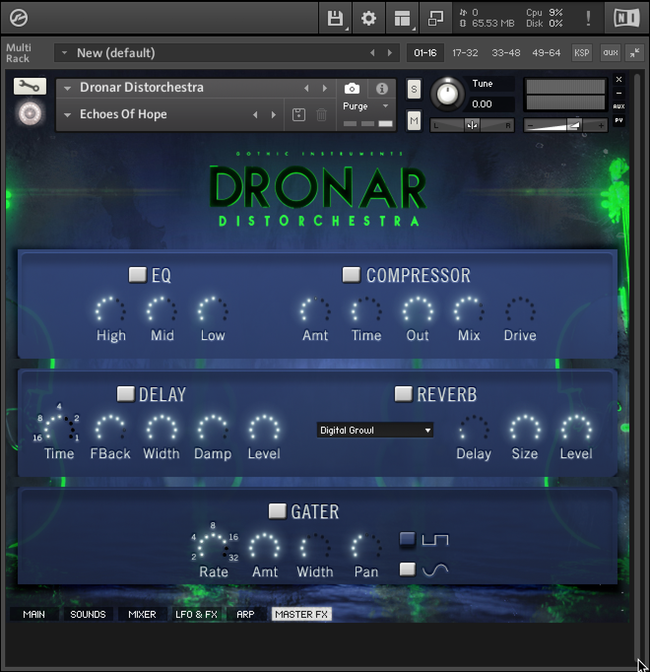Switch to the SOUNDS tab
Image resolution: width=650 pixels, height=672 pixels.
tap(88, 614)
